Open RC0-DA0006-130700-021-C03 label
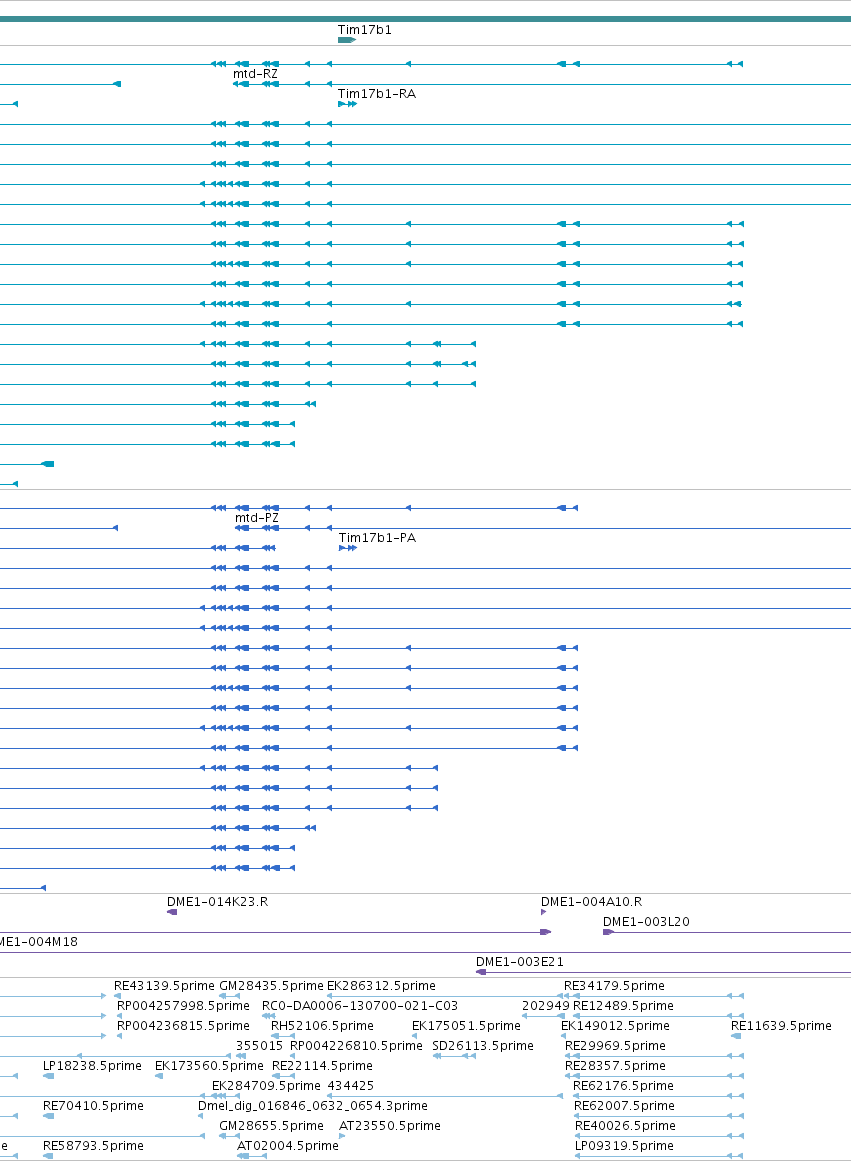The image size is (851, 1161). 360,1006
